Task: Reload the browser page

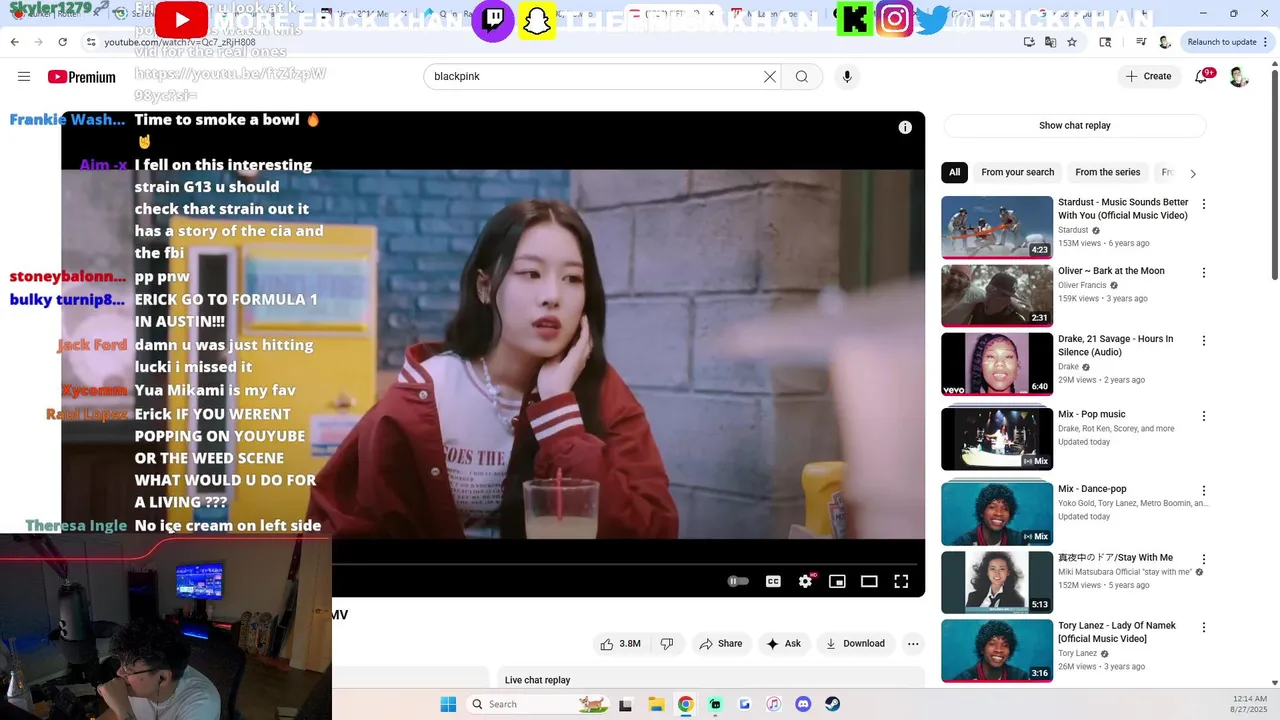Action: (62, 42)
